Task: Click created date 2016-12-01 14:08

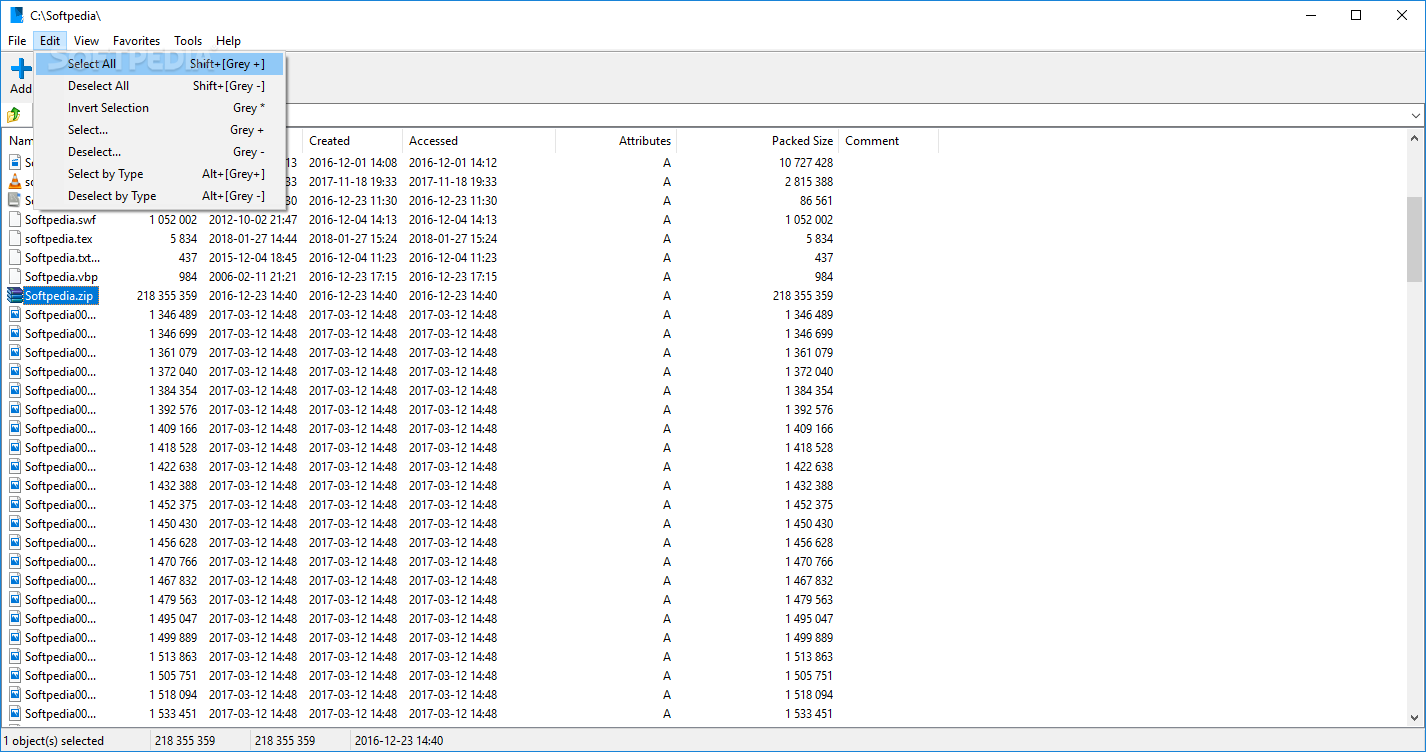Action: 353,162
